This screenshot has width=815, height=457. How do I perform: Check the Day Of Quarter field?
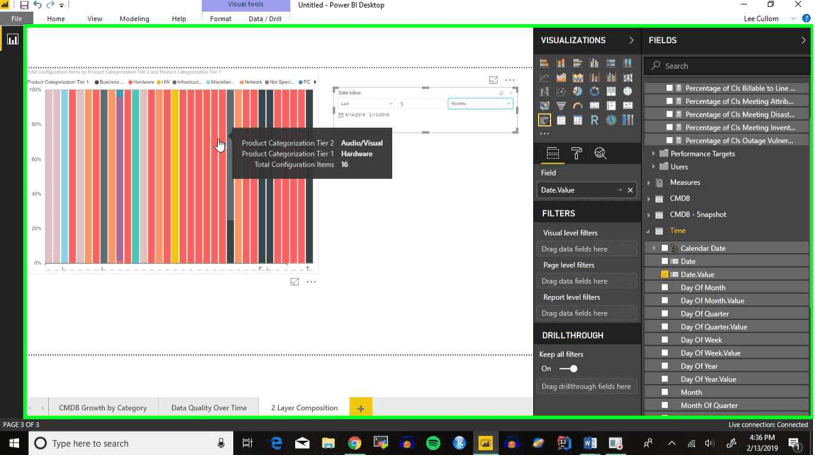click(x=665, y=314)
